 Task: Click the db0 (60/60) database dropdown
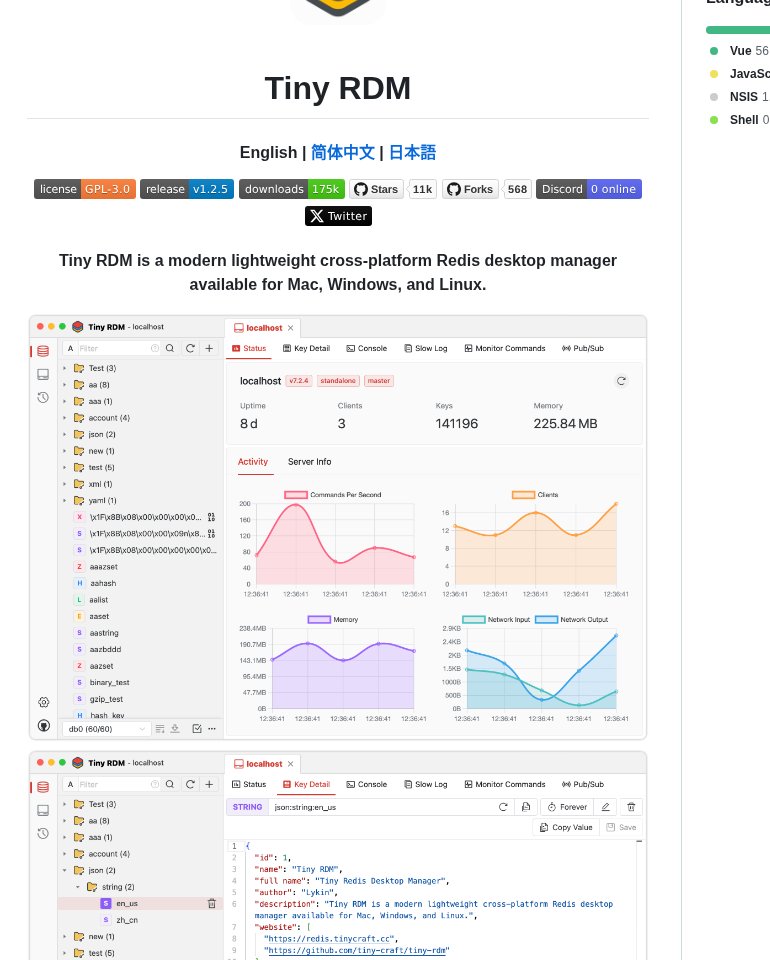tap(105, 729)
